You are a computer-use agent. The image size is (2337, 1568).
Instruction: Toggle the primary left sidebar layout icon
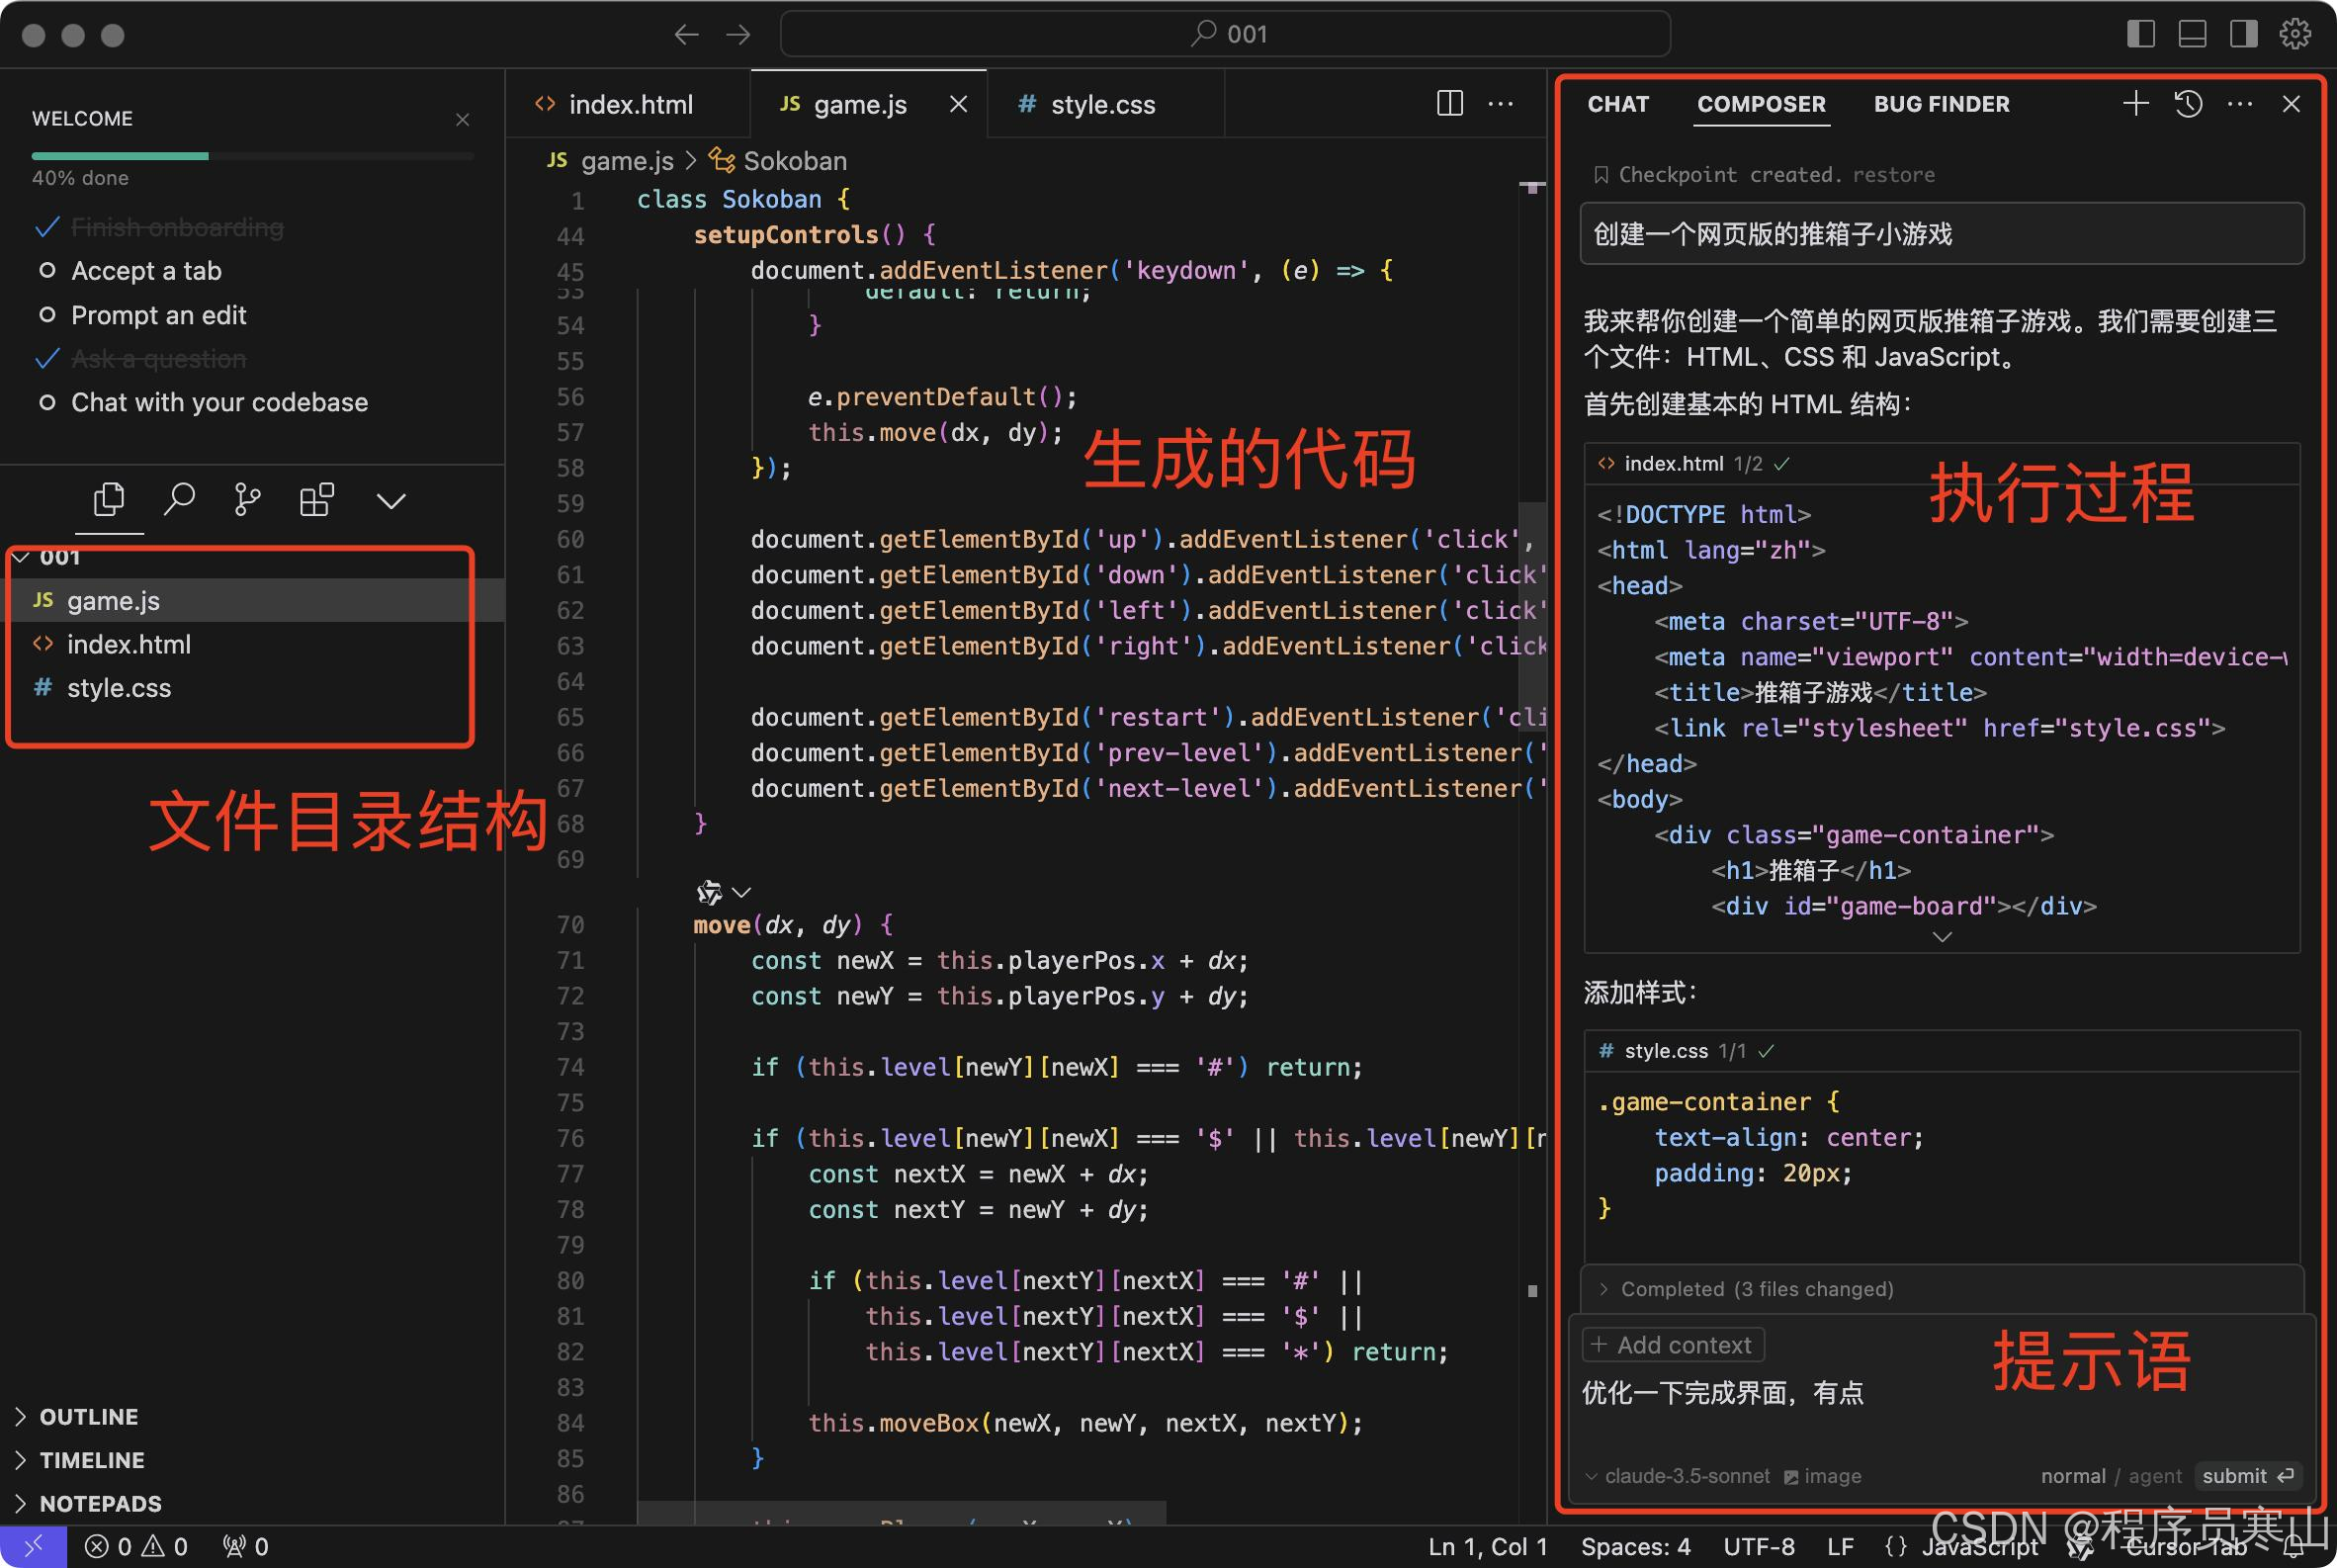pyautogui.click(x=2140, y=34)
